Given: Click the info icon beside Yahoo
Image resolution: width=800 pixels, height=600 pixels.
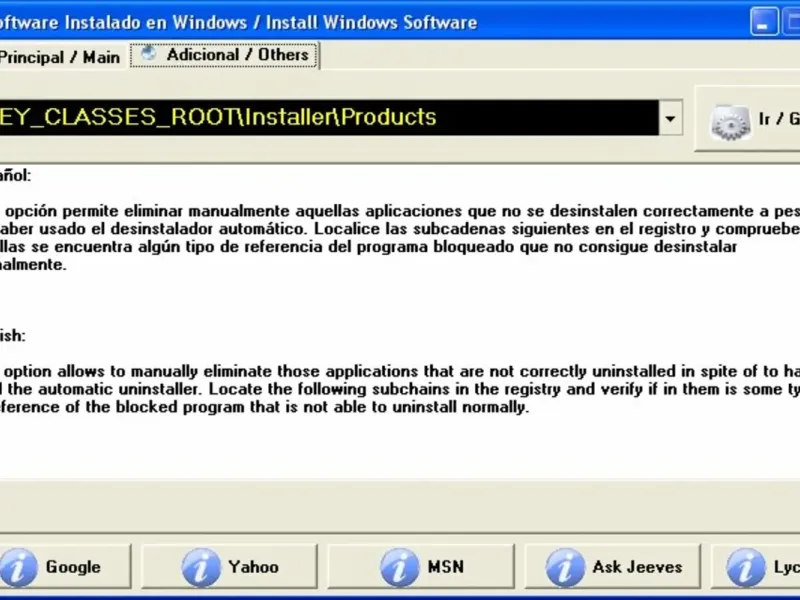Looking at the screenshot, I should tap(201, 567).
